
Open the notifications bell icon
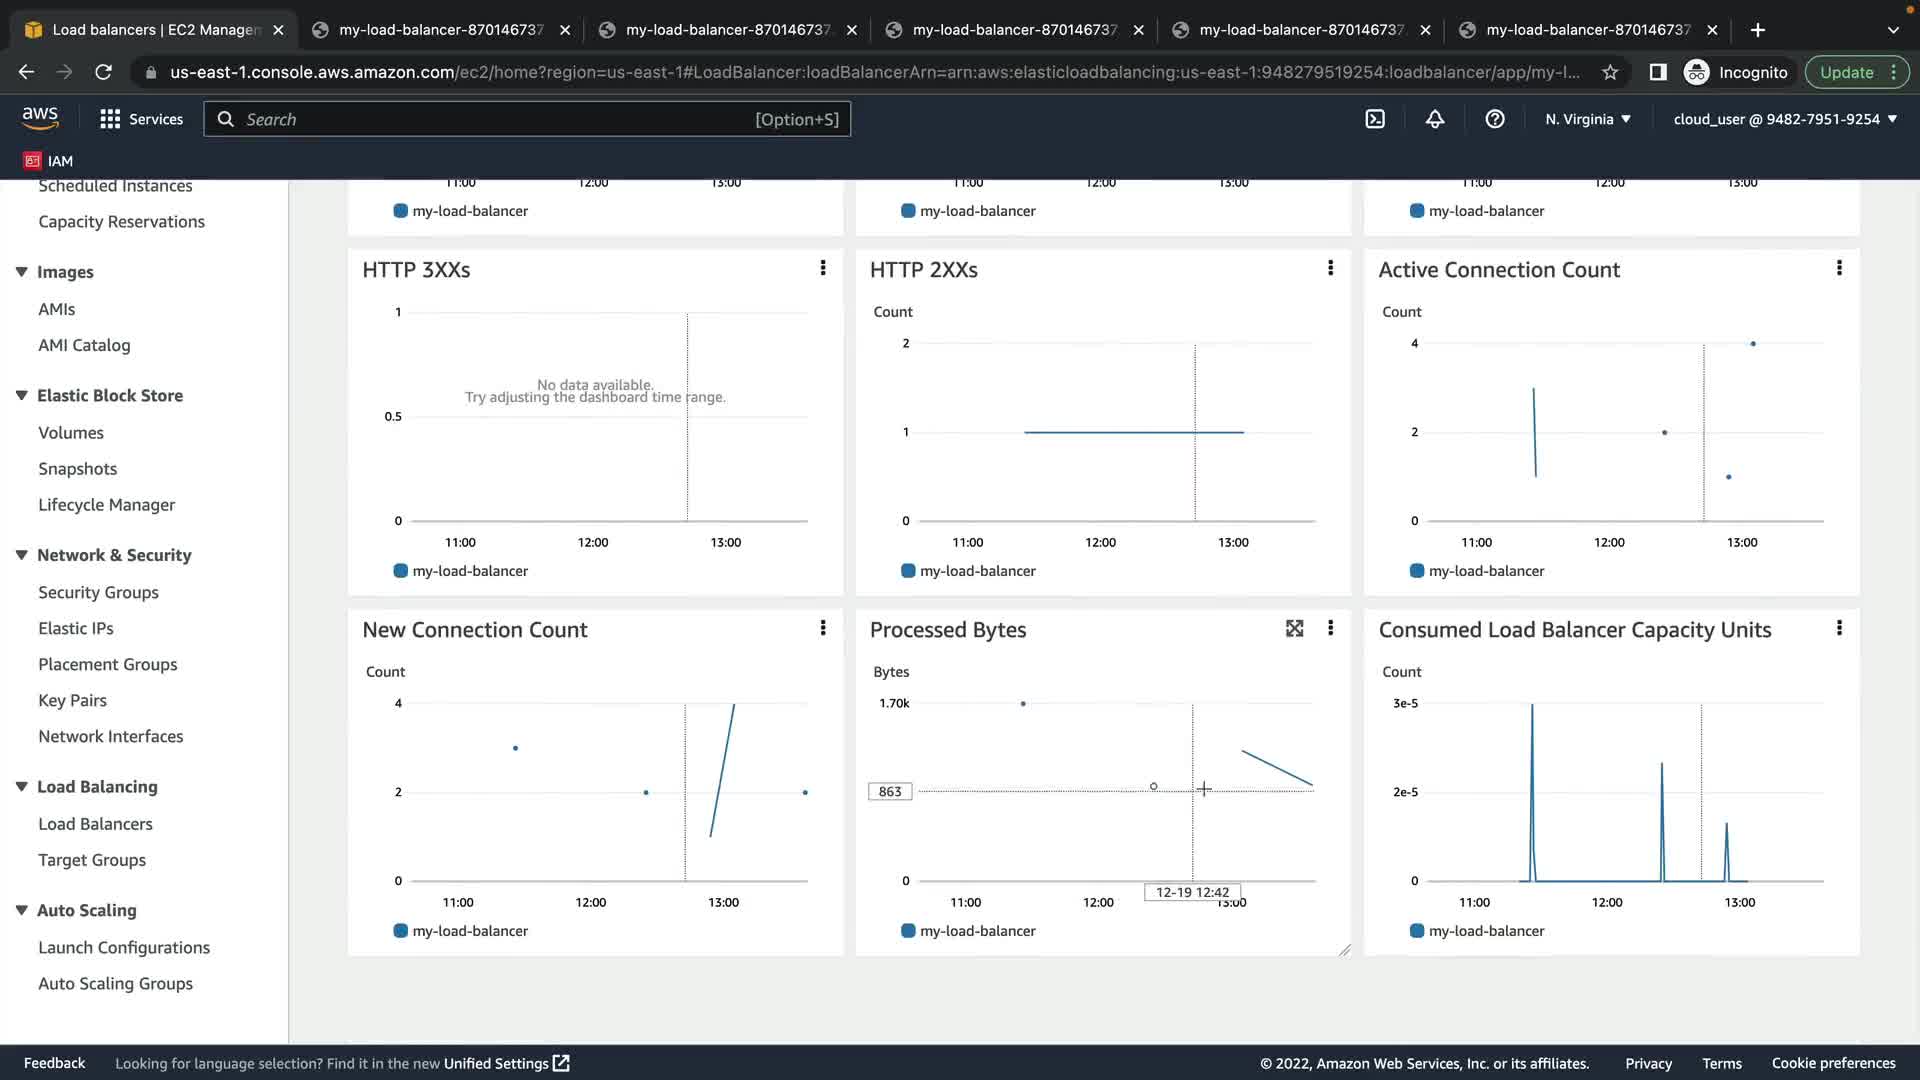[1435, 119]
